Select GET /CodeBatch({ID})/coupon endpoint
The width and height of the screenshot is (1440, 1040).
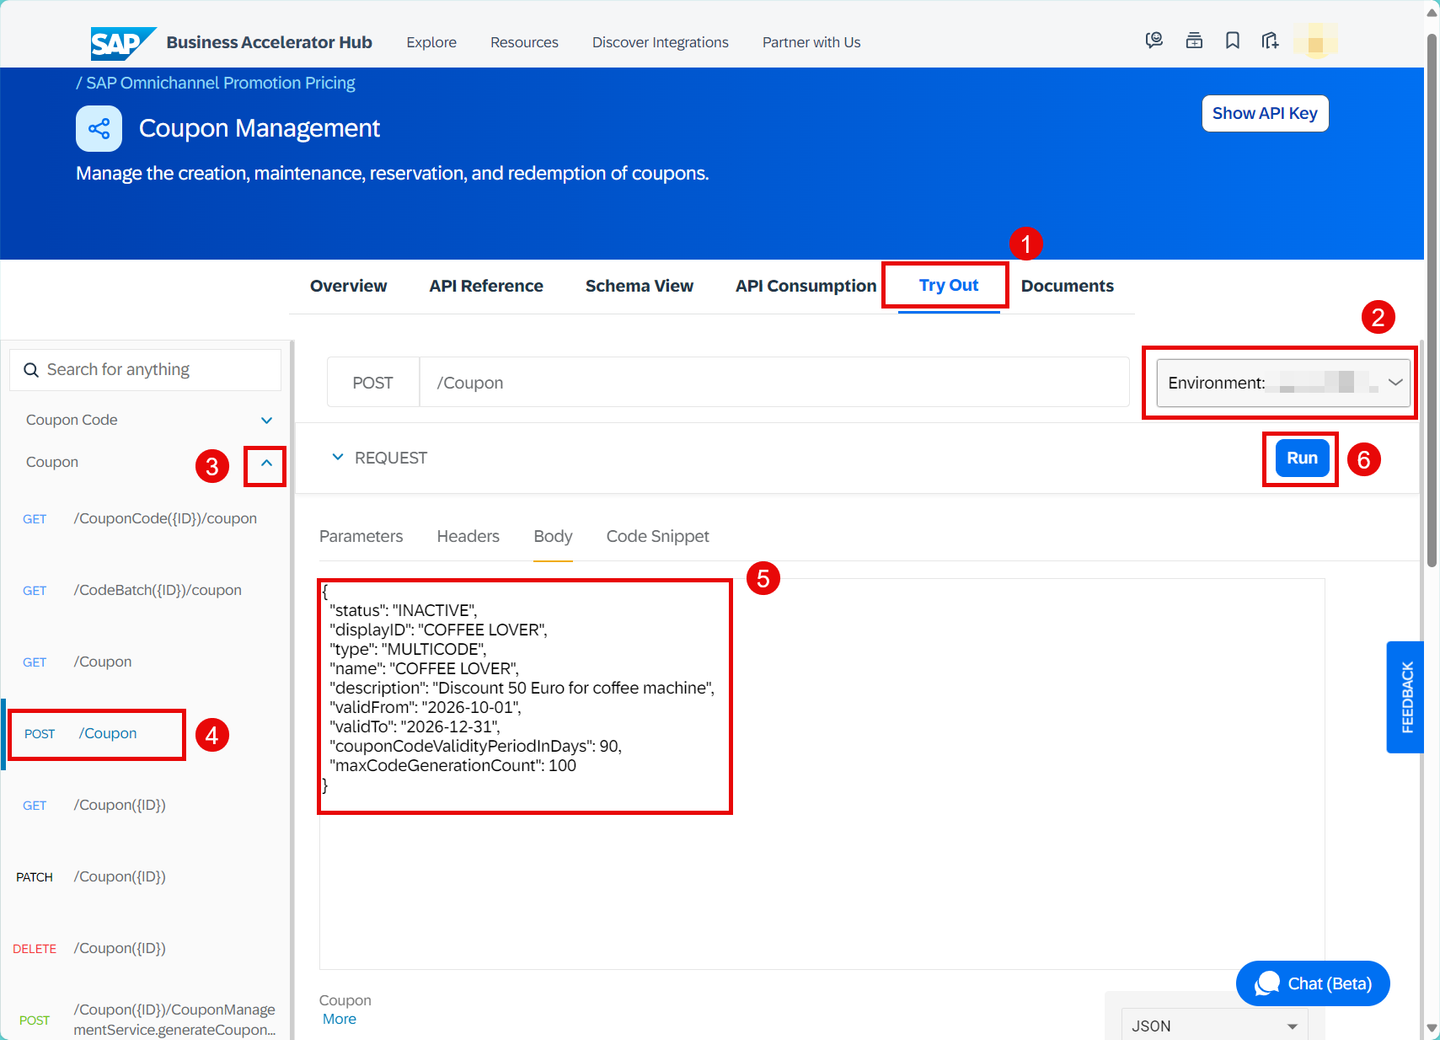[x=145, y=591]
